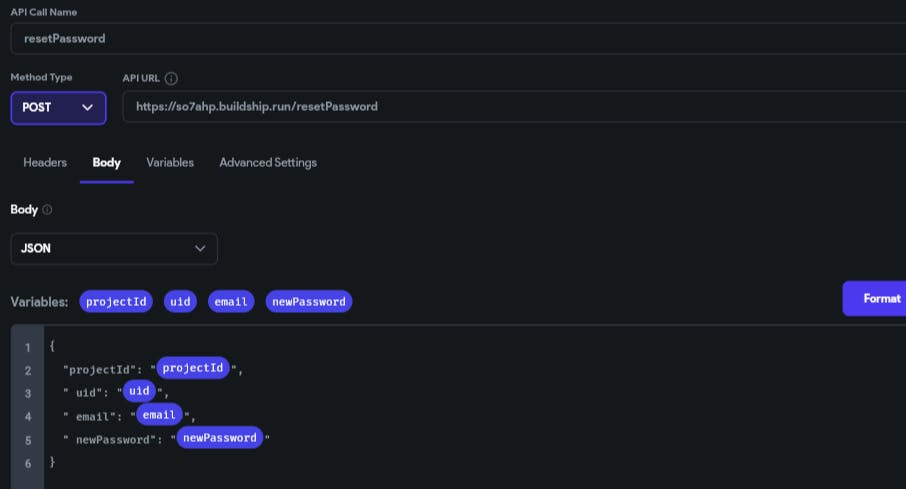
Task: Click email token in JSON line 4
Action: tap(159, 414)
